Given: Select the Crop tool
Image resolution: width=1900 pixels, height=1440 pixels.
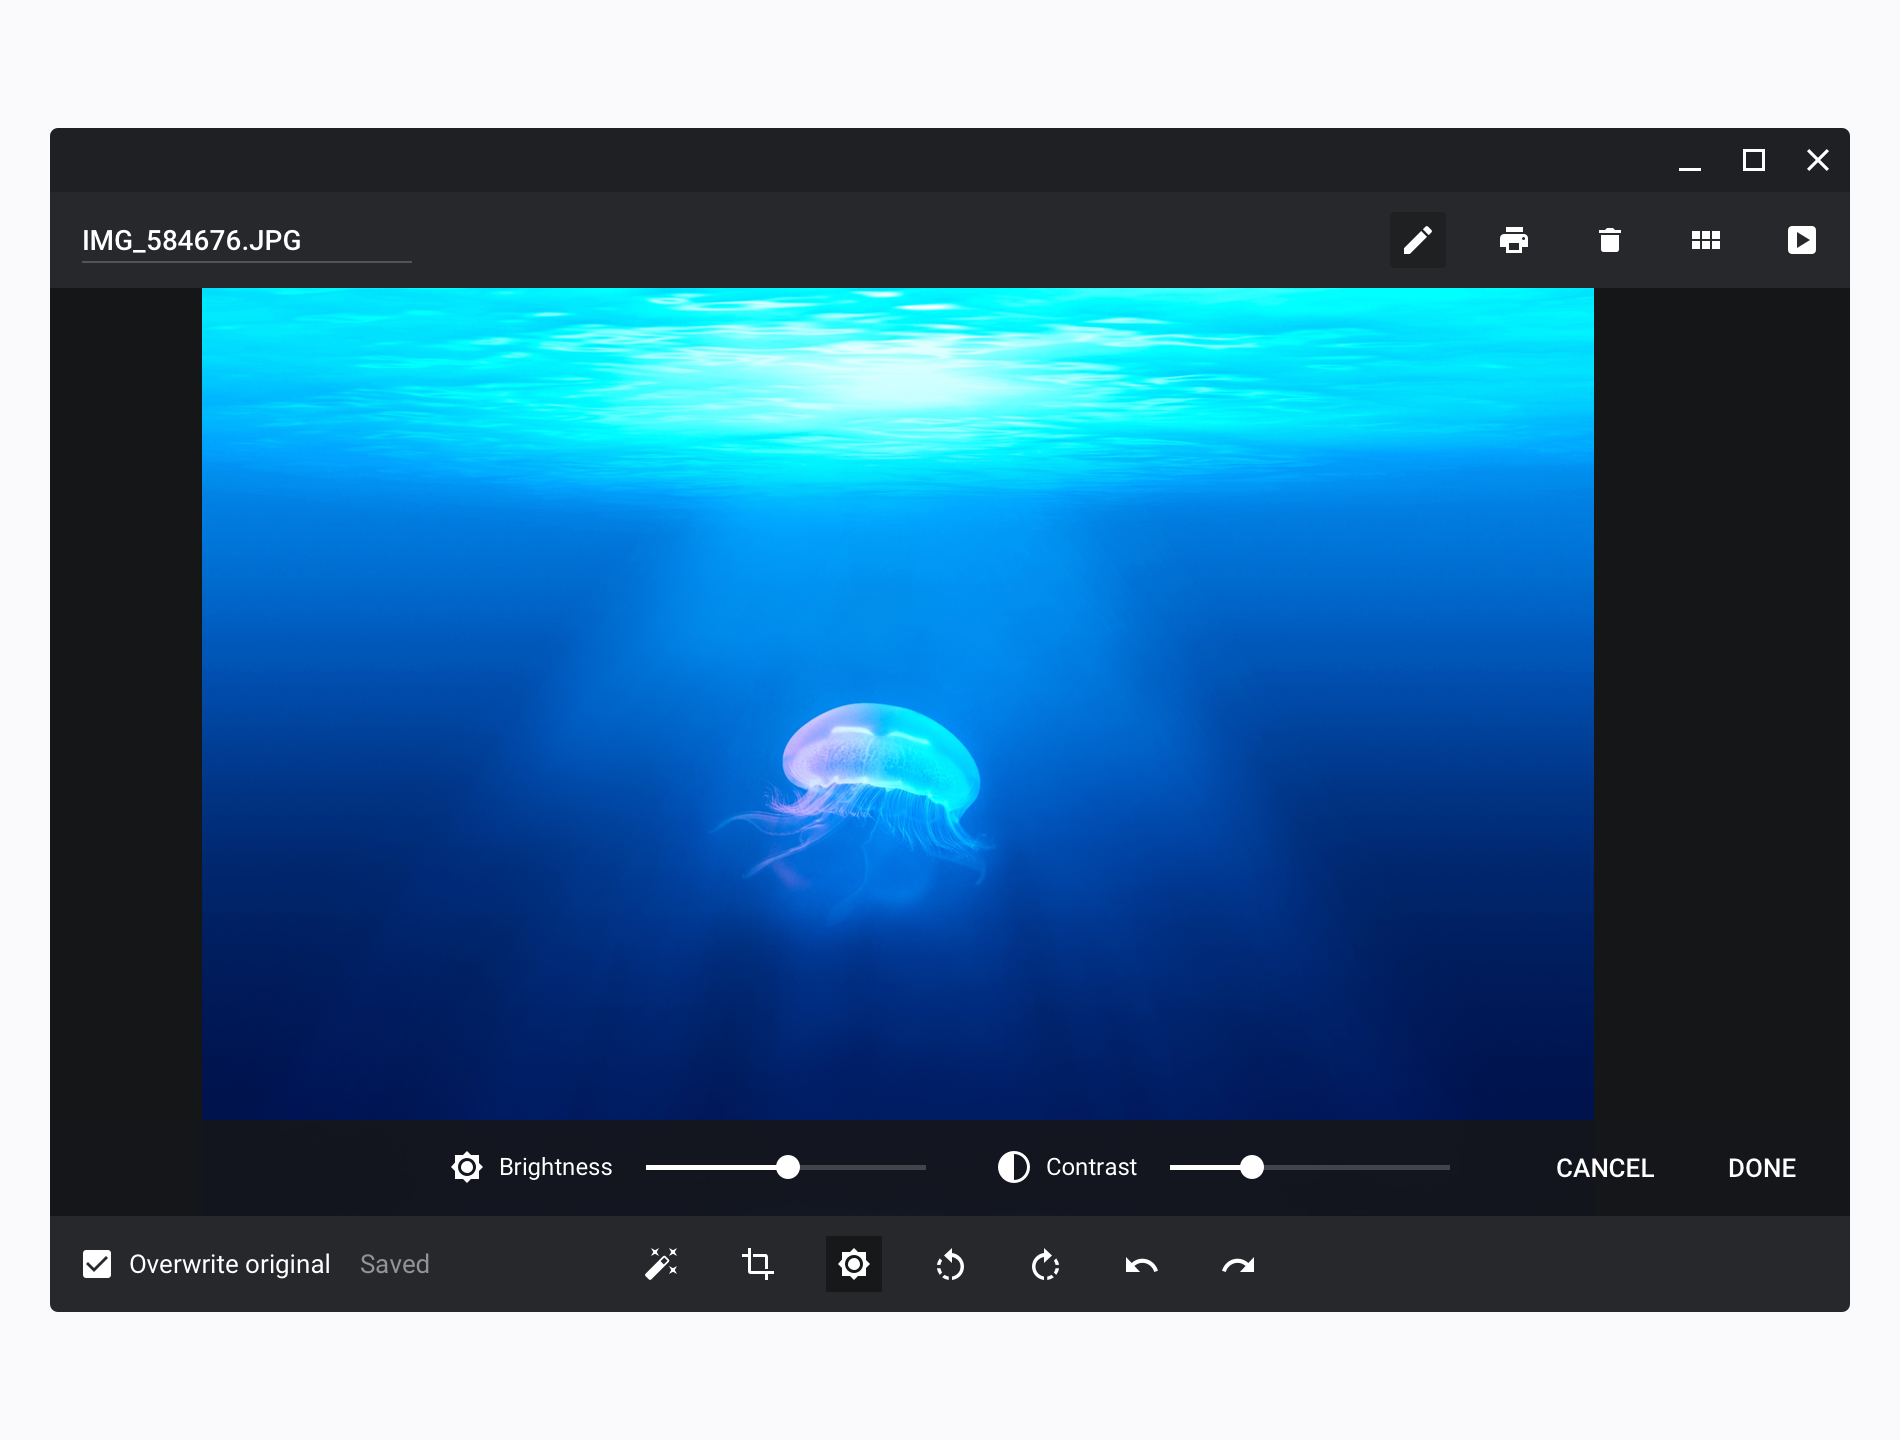Looking at the screenshot, I should coord(757,1264).
